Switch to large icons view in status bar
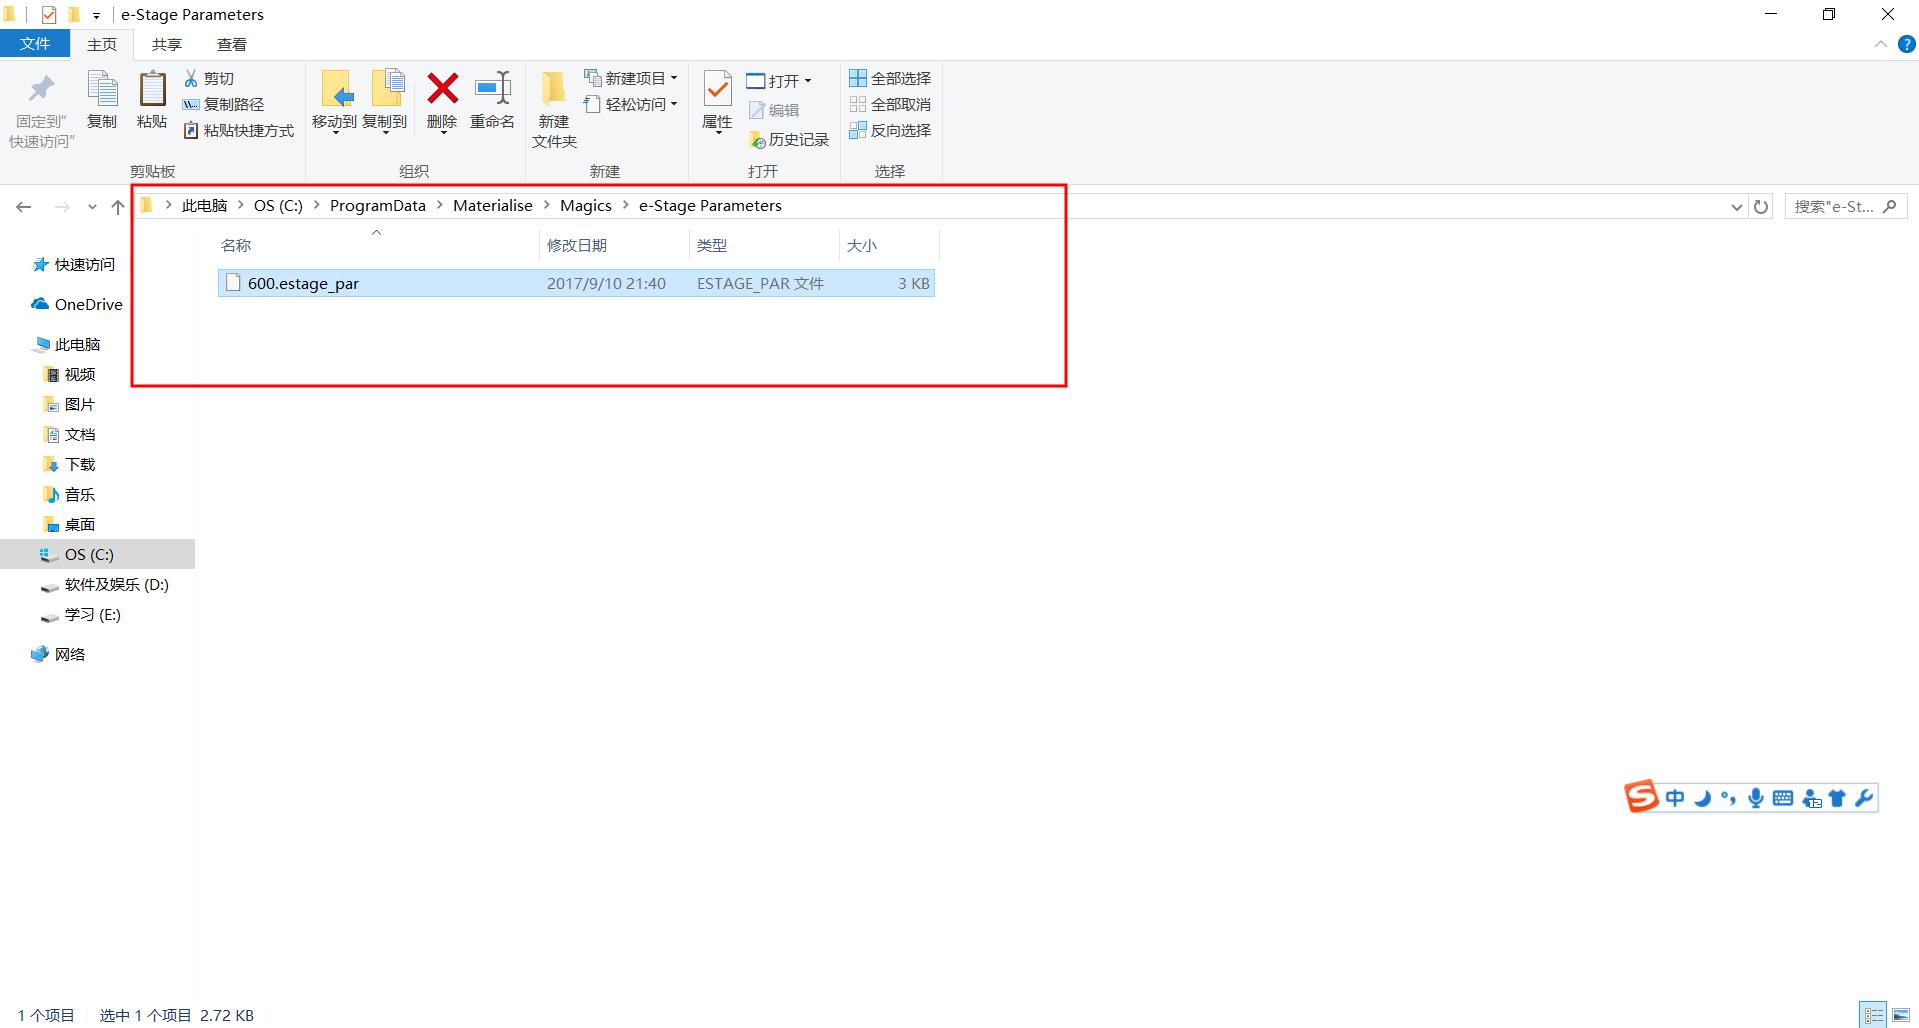This screenshot has height=1028, width=1919. point(1900,1015)
